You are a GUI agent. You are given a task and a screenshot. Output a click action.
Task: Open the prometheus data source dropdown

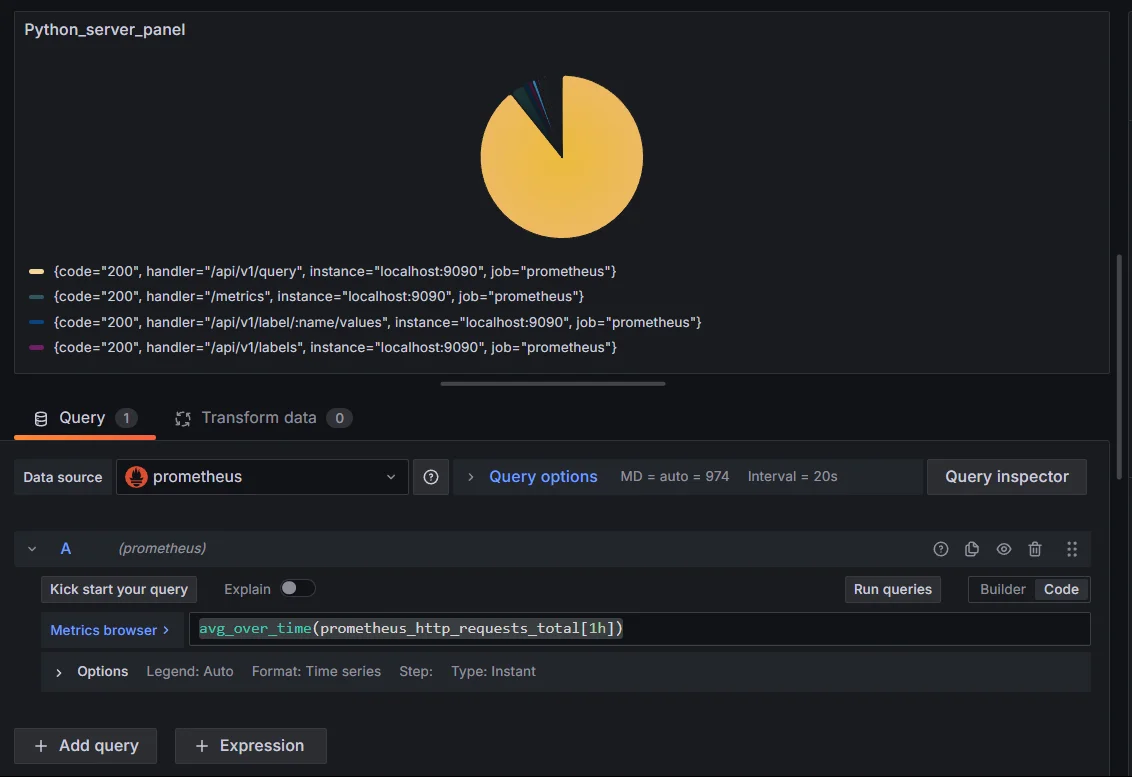[260, 477]
